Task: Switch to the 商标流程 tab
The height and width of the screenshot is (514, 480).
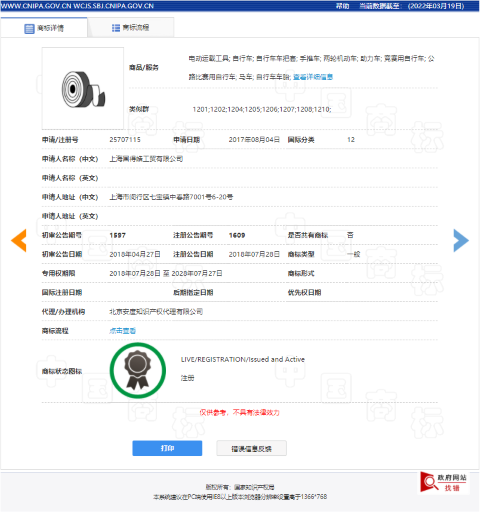Action: (130, 28)
